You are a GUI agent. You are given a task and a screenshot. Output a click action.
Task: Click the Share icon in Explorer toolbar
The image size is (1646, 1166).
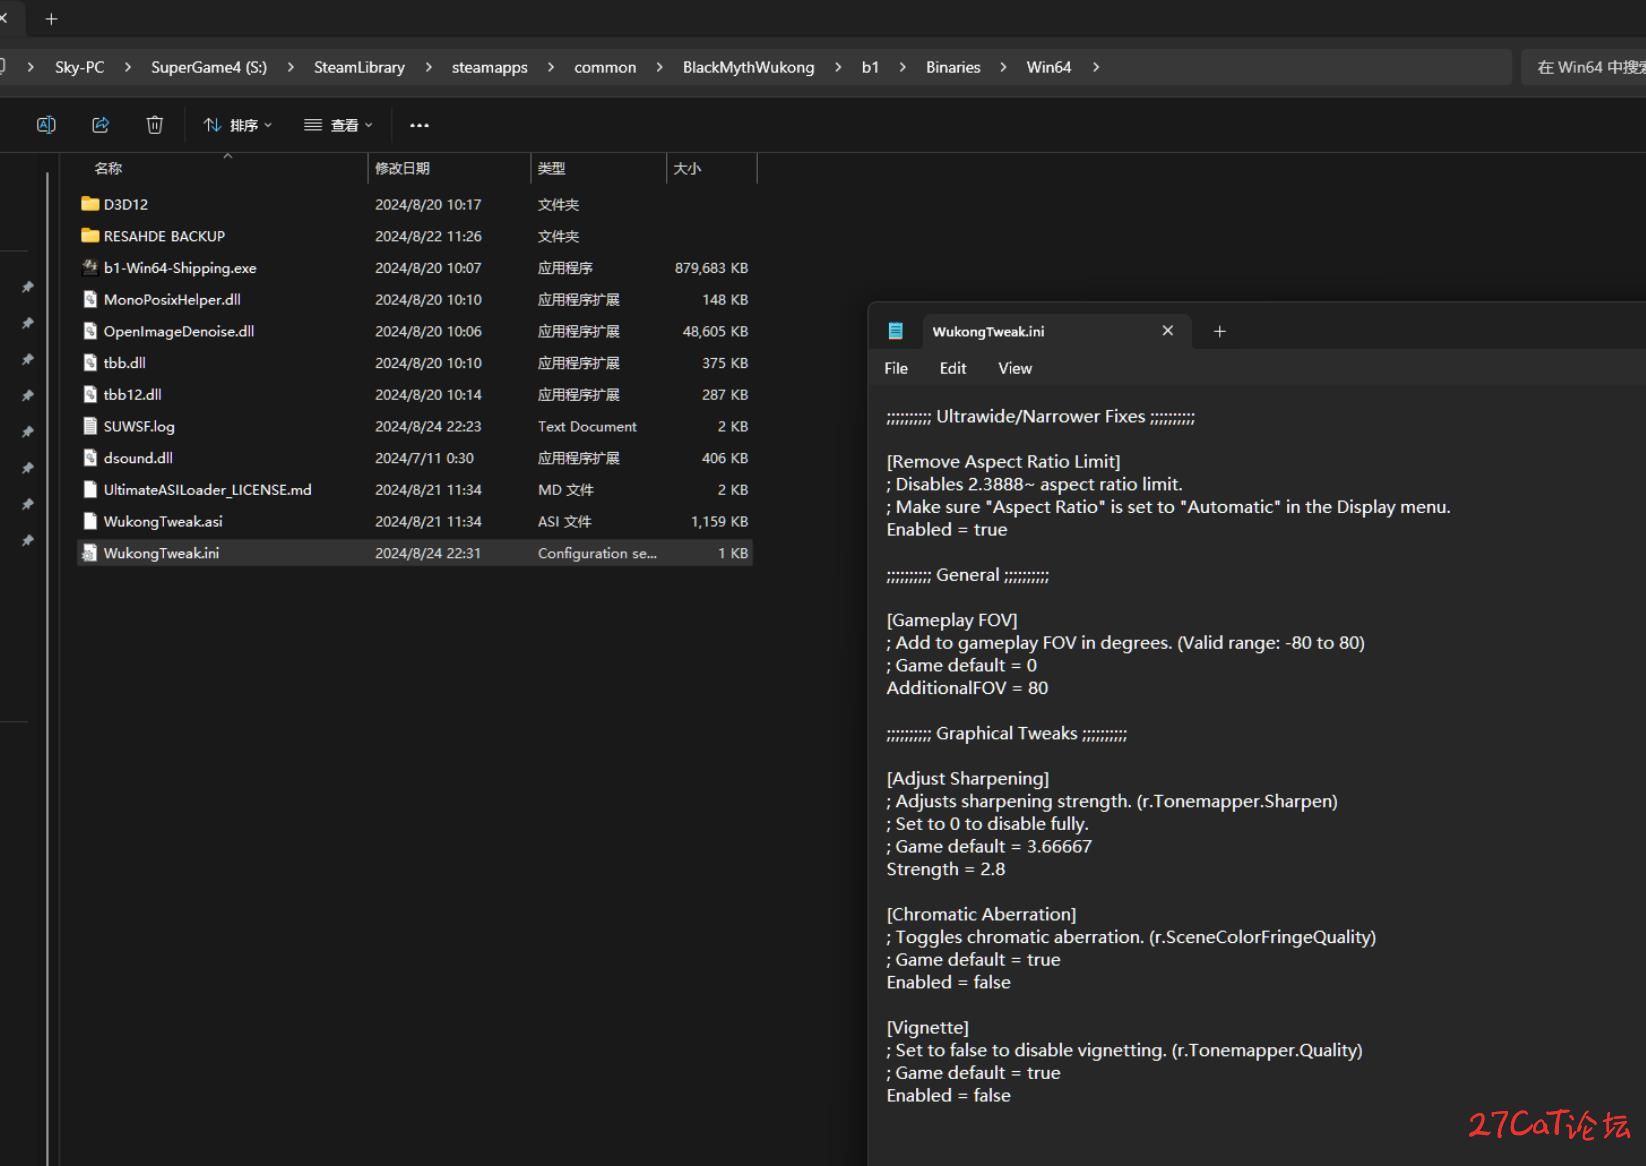(x=100, y=125)
